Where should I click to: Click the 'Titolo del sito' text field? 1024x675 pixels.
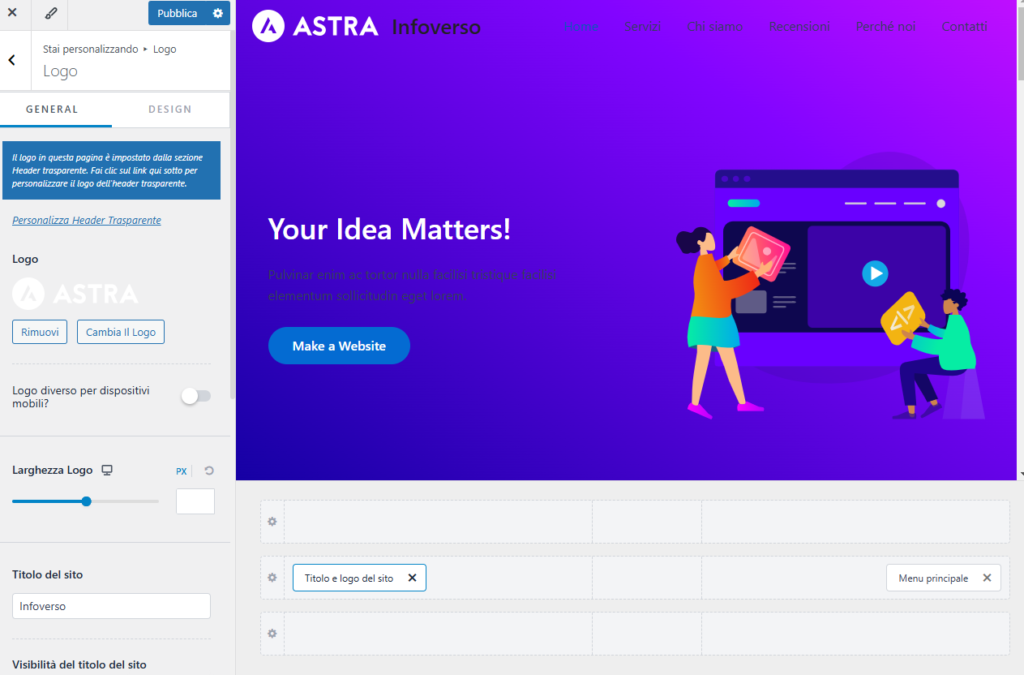pyautogui.click(x=111, y=606)
